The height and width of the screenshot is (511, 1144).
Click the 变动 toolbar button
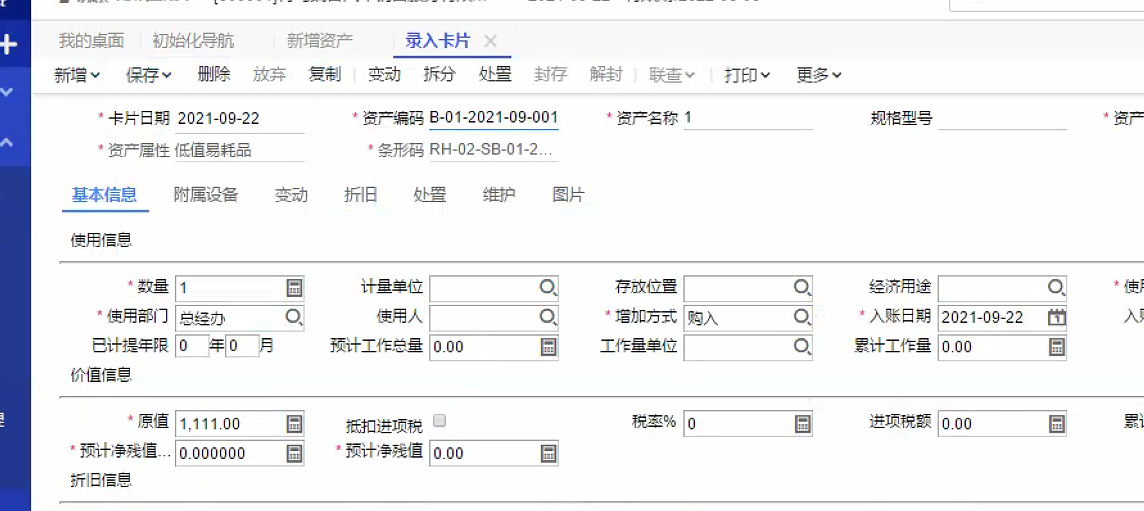(x=384, y=74)
